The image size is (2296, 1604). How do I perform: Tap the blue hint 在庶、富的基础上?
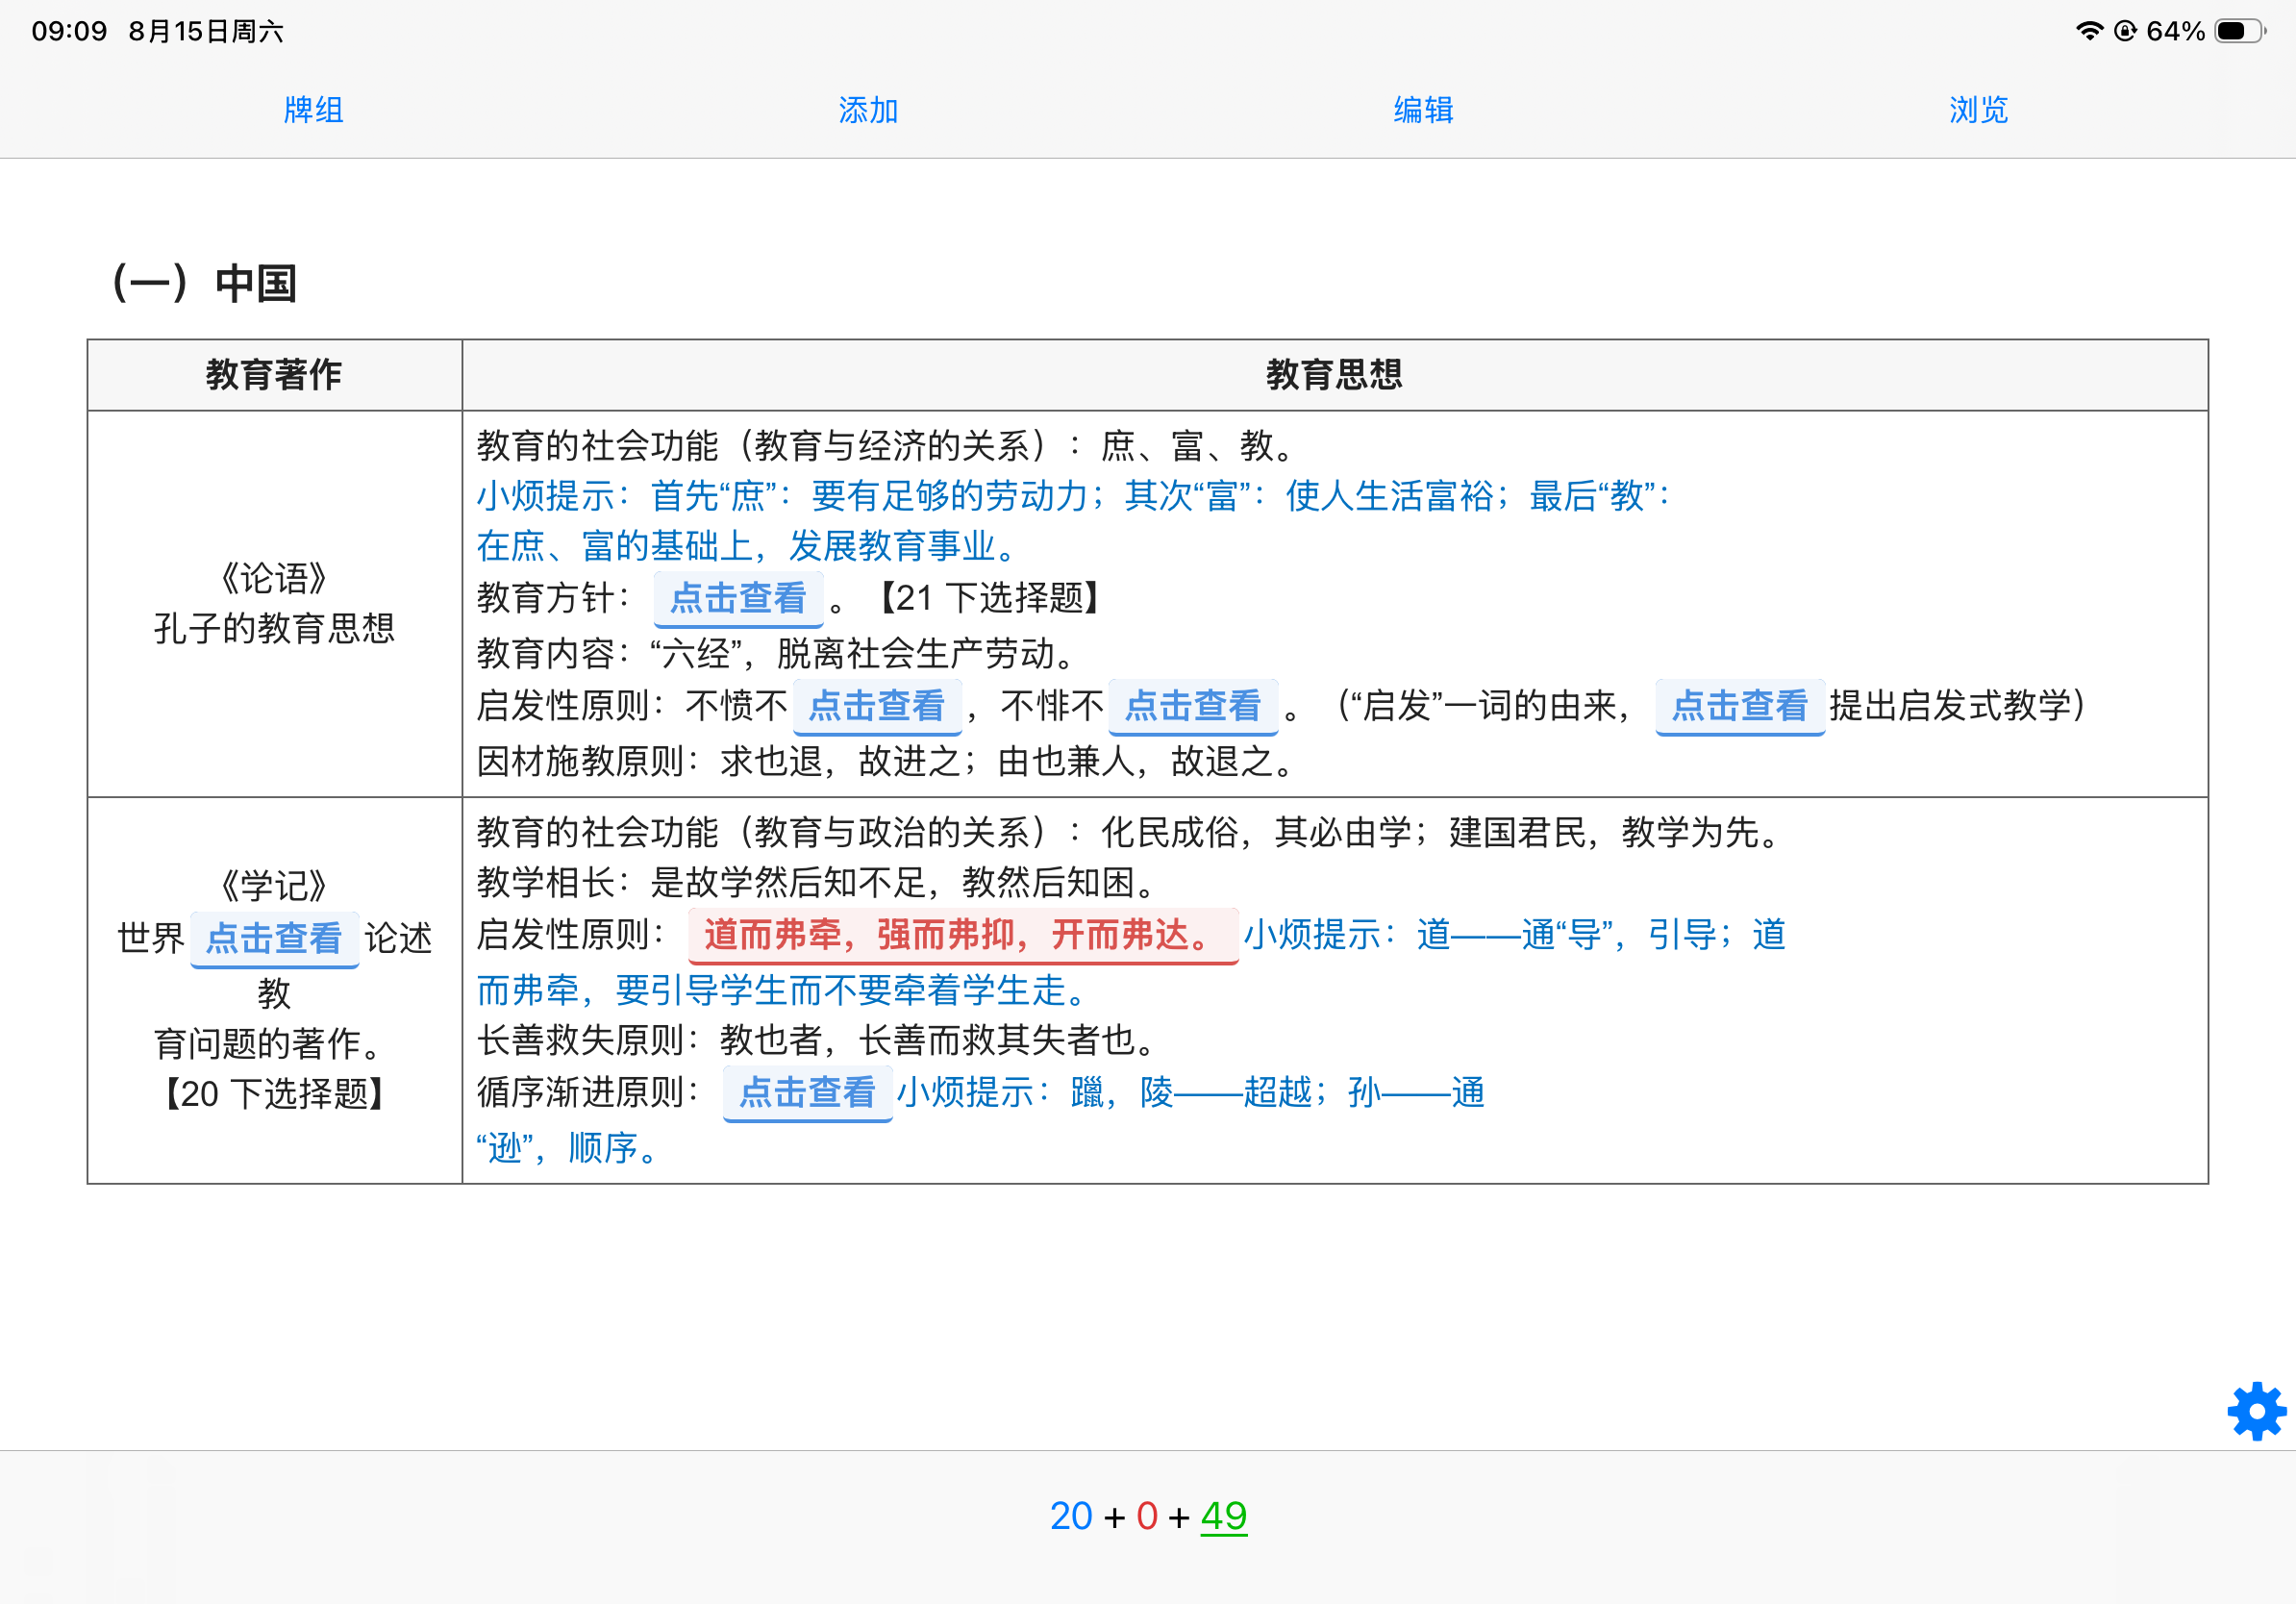746,546
